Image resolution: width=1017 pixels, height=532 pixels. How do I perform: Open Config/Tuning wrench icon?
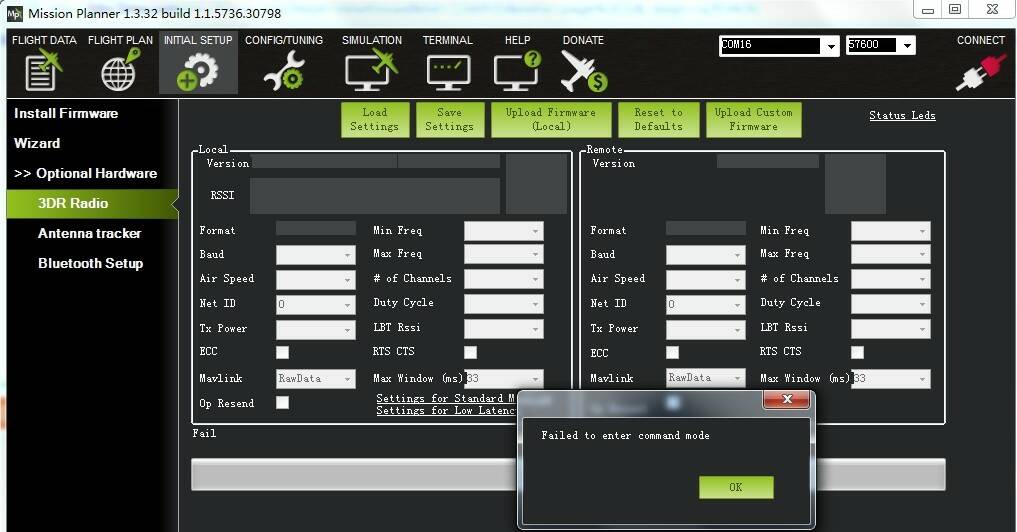284,71
